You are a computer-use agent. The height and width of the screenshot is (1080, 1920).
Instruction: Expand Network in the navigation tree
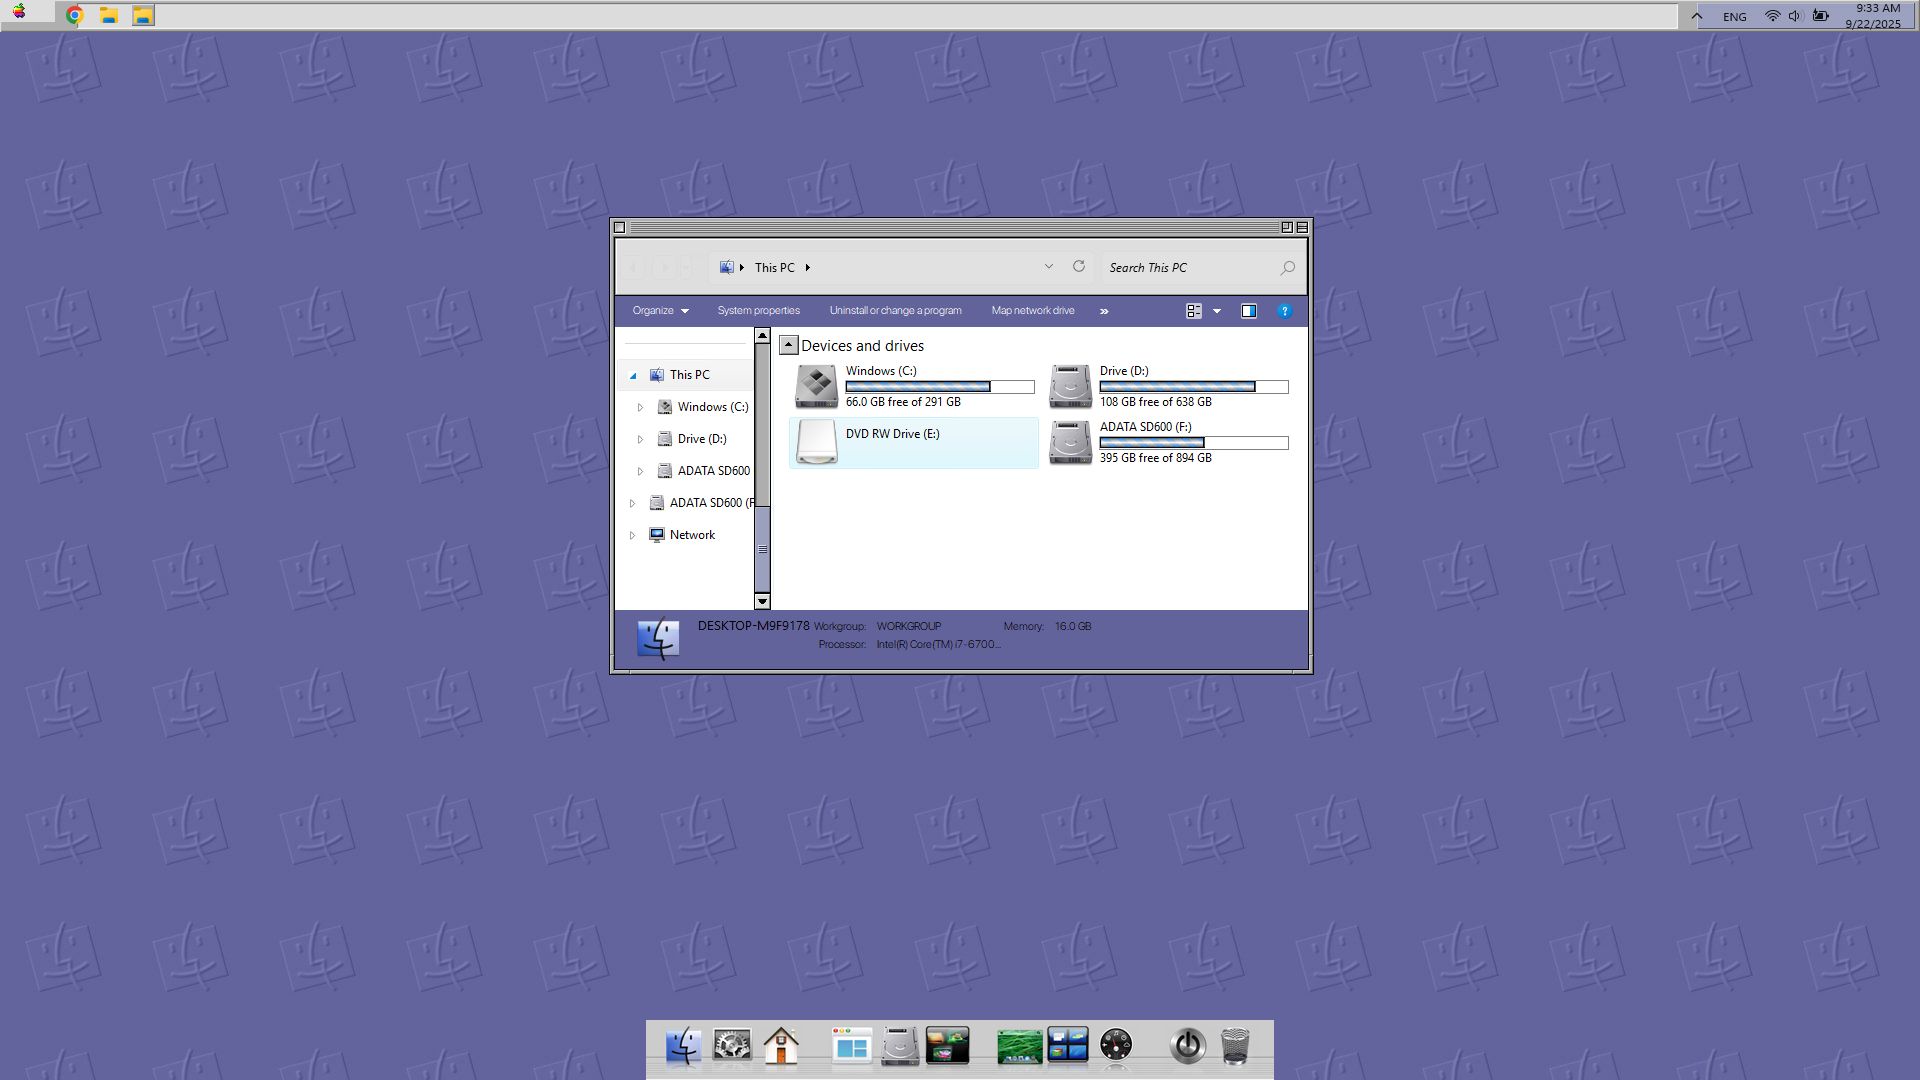click(632, 535)
